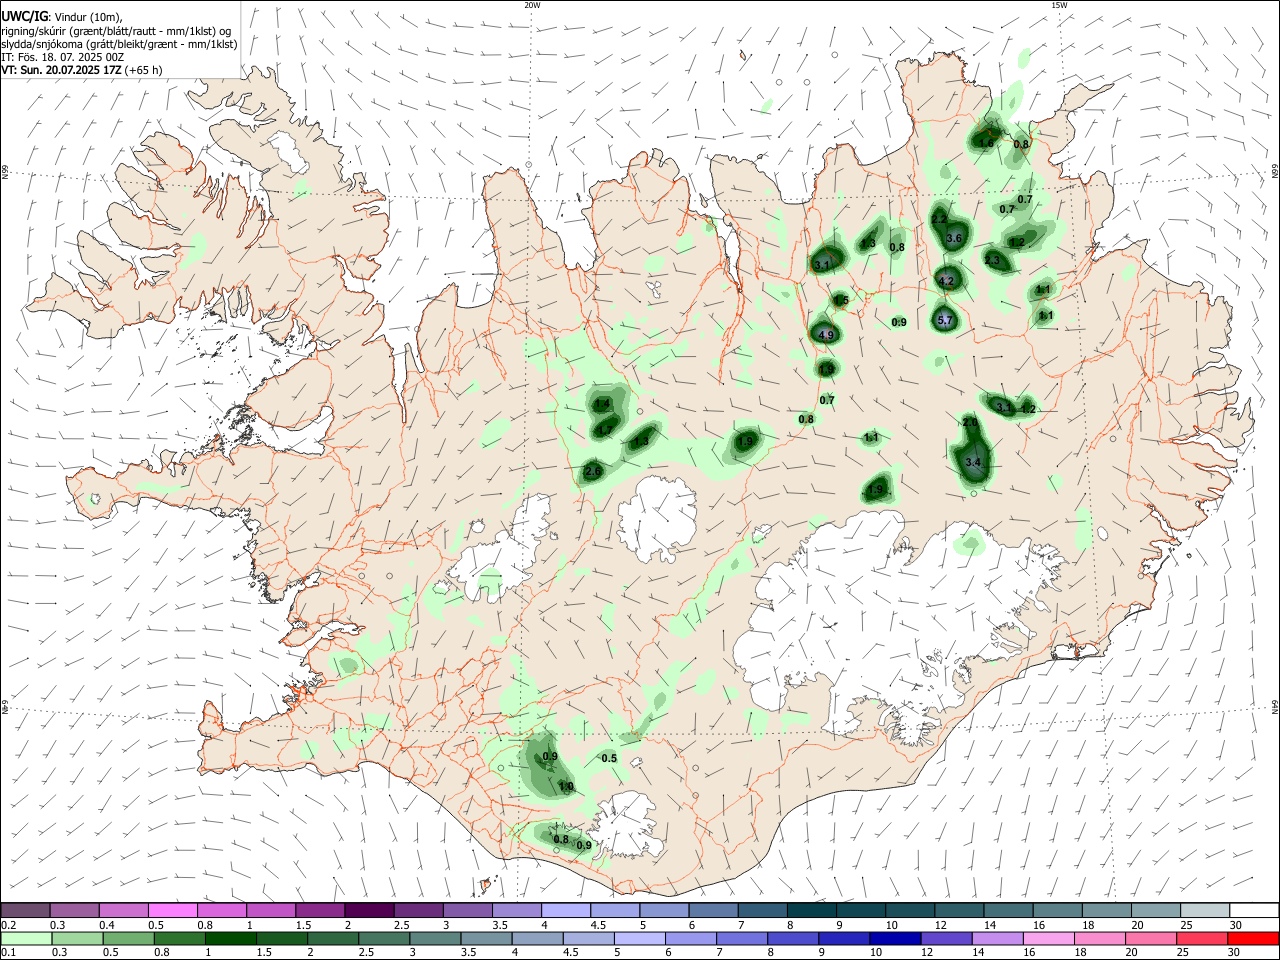The height and width of the screenshot is (960, 1280).
Task: Pick the red rain swatch starting at 30
Action: (1253, 939)
